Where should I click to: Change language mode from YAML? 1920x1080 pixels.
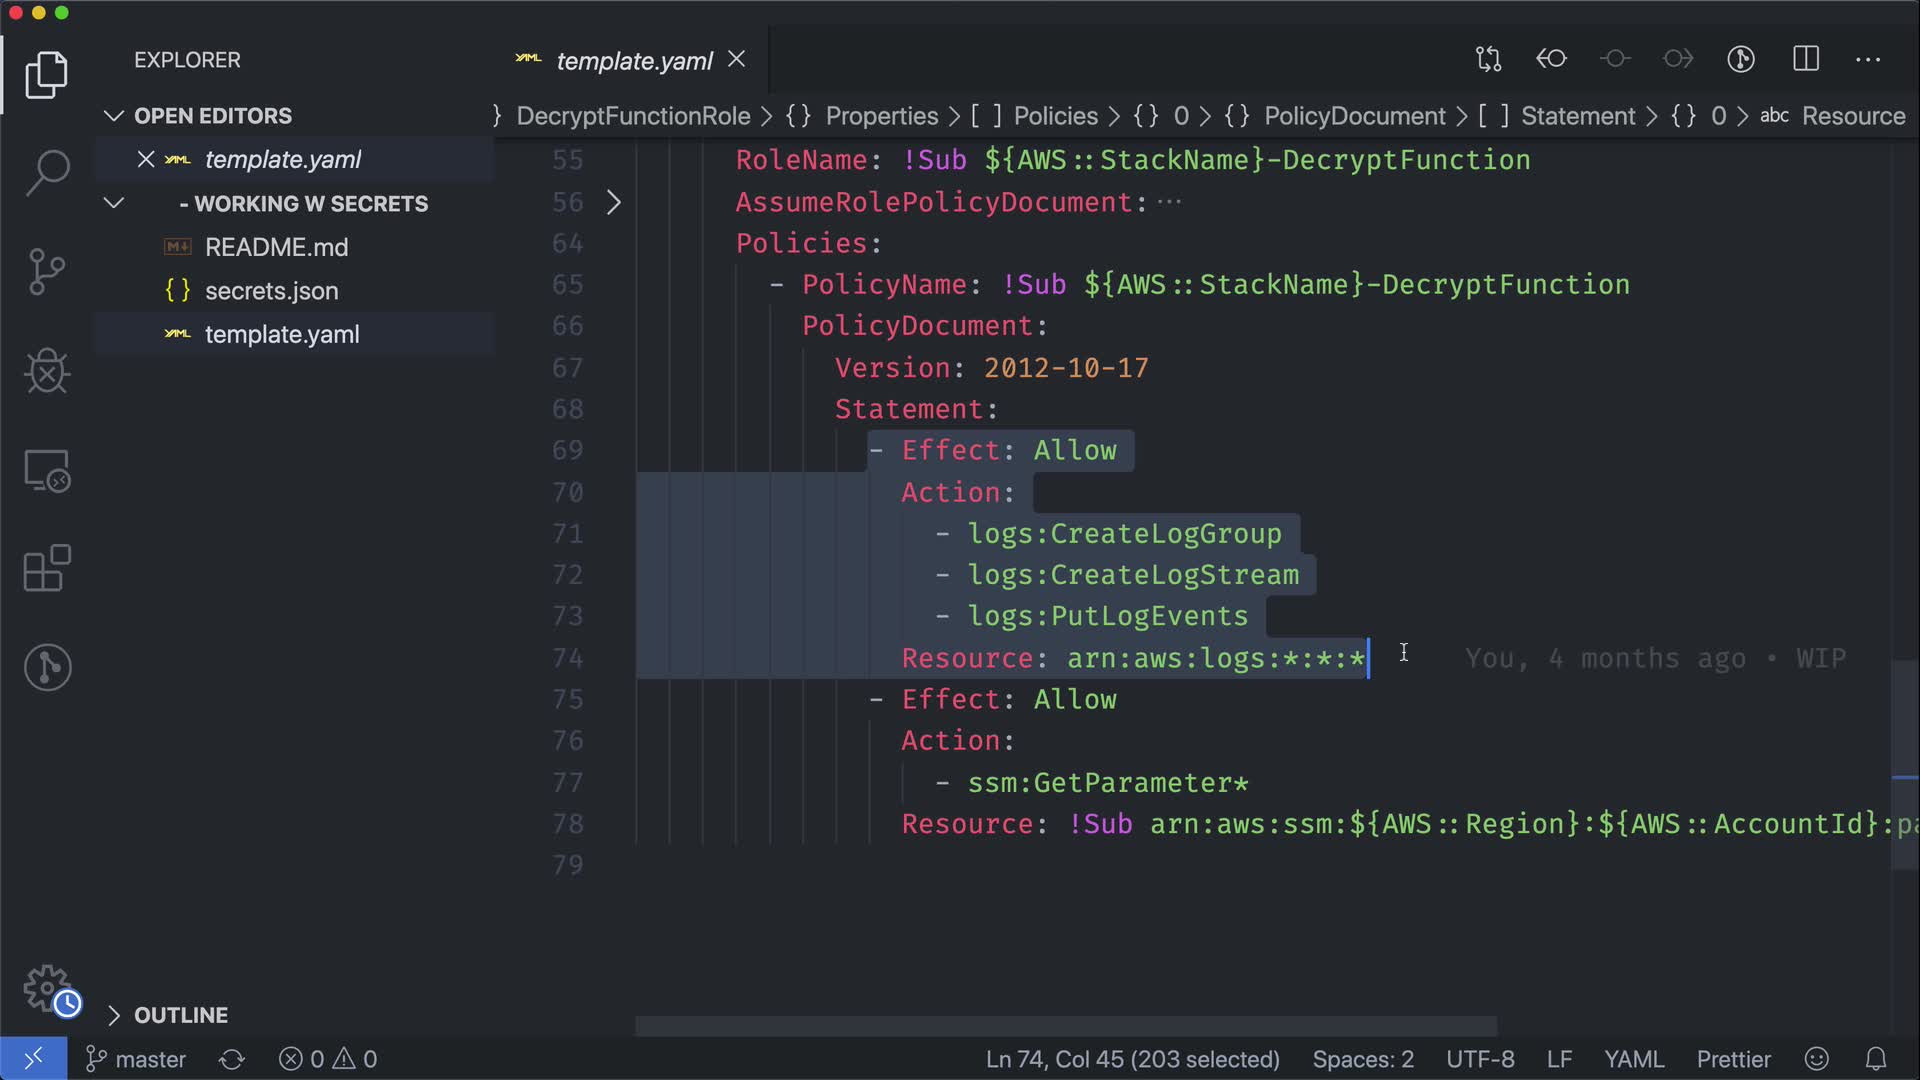[x=1633, y=1059]
